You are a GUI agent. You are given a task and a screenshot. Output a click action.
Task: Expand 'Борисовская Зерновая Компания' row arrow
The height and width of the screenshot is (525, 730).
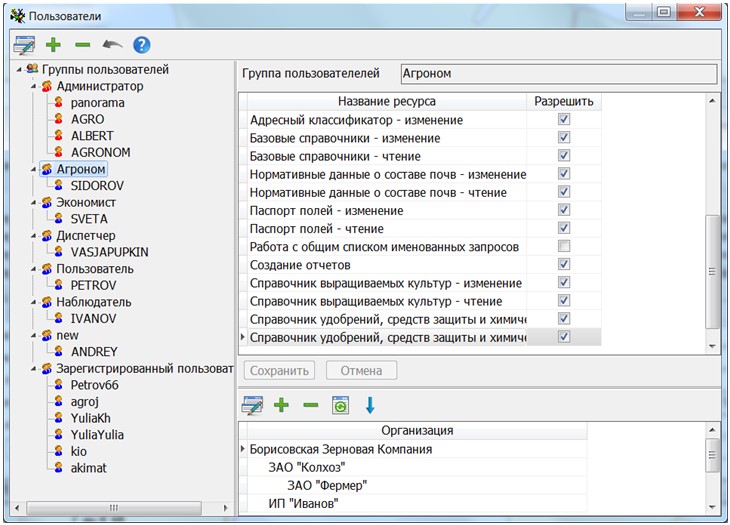[245, 450]
